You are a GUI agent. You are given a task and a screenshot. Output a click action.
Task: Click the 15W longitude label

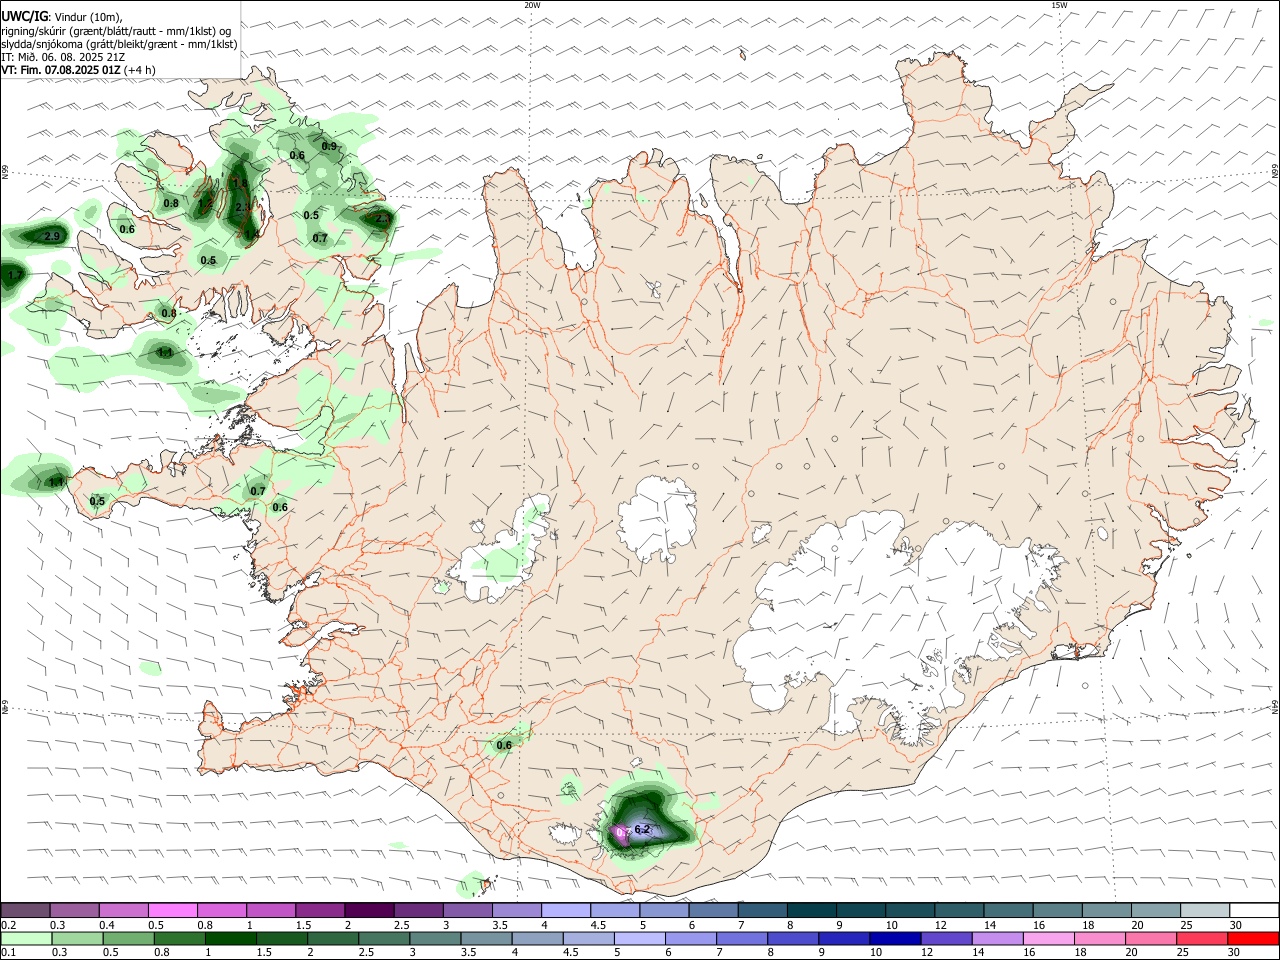[x=1059, y=5]
